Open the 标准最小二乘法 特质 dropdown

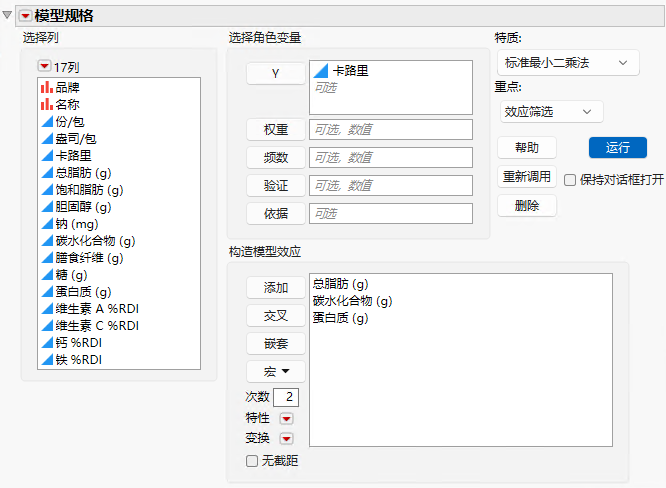tap(568, 63)
